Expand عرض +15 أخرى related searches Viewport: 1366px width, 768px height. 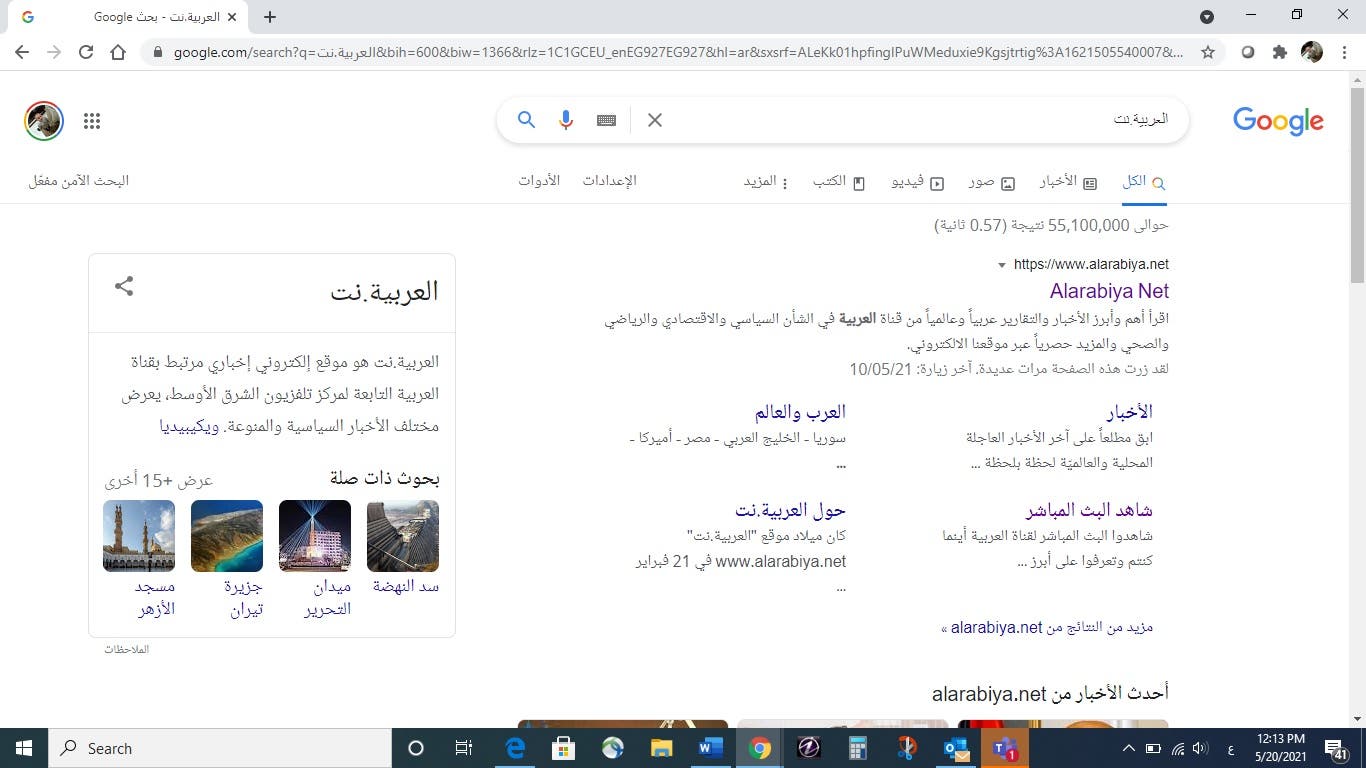click(160, 480)
